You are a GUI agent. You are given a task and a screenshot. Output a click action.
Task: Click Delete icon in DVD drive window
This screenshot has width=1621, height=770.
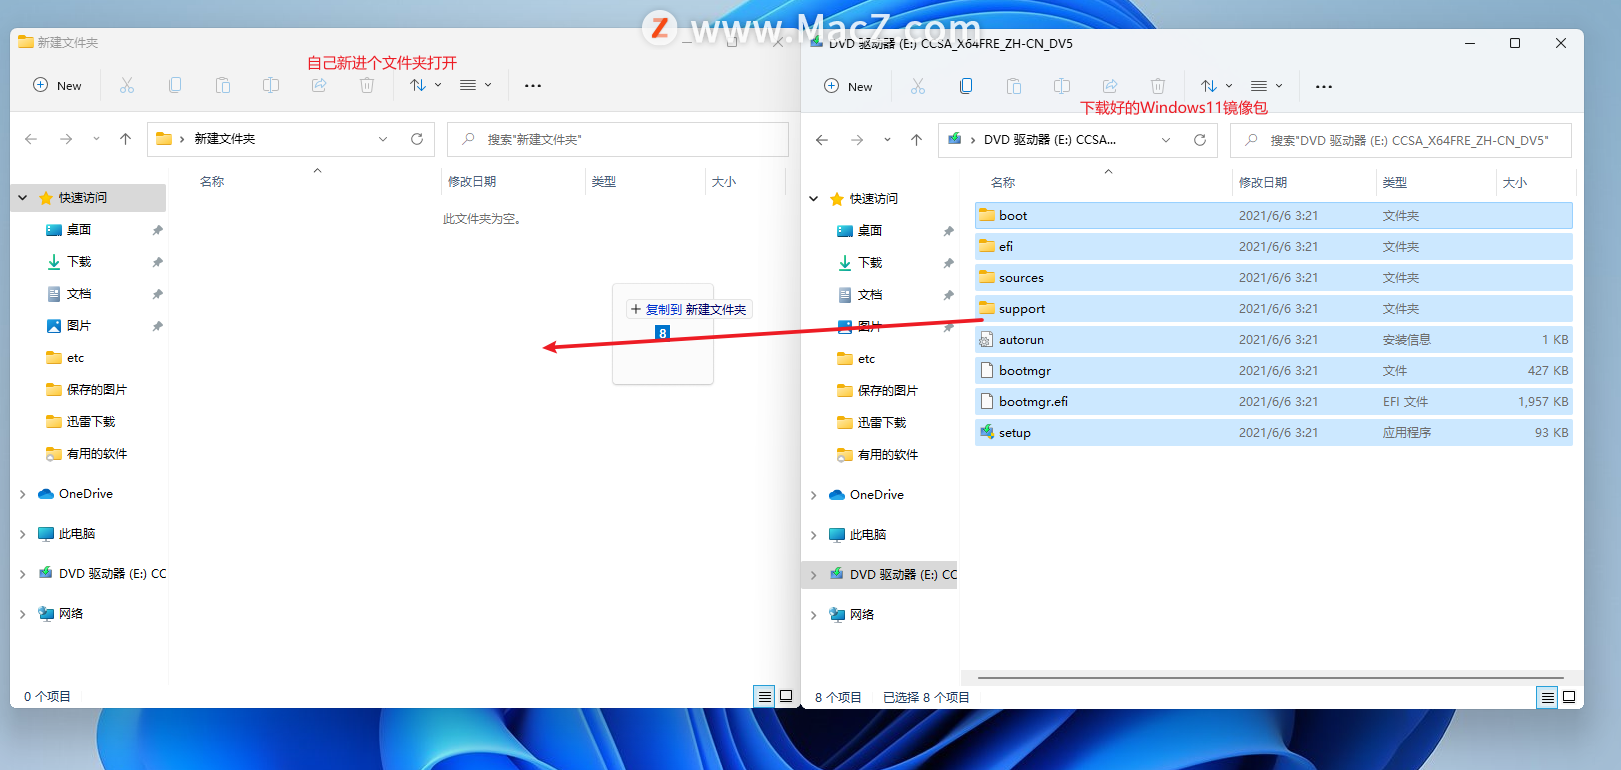point(1158,86)
